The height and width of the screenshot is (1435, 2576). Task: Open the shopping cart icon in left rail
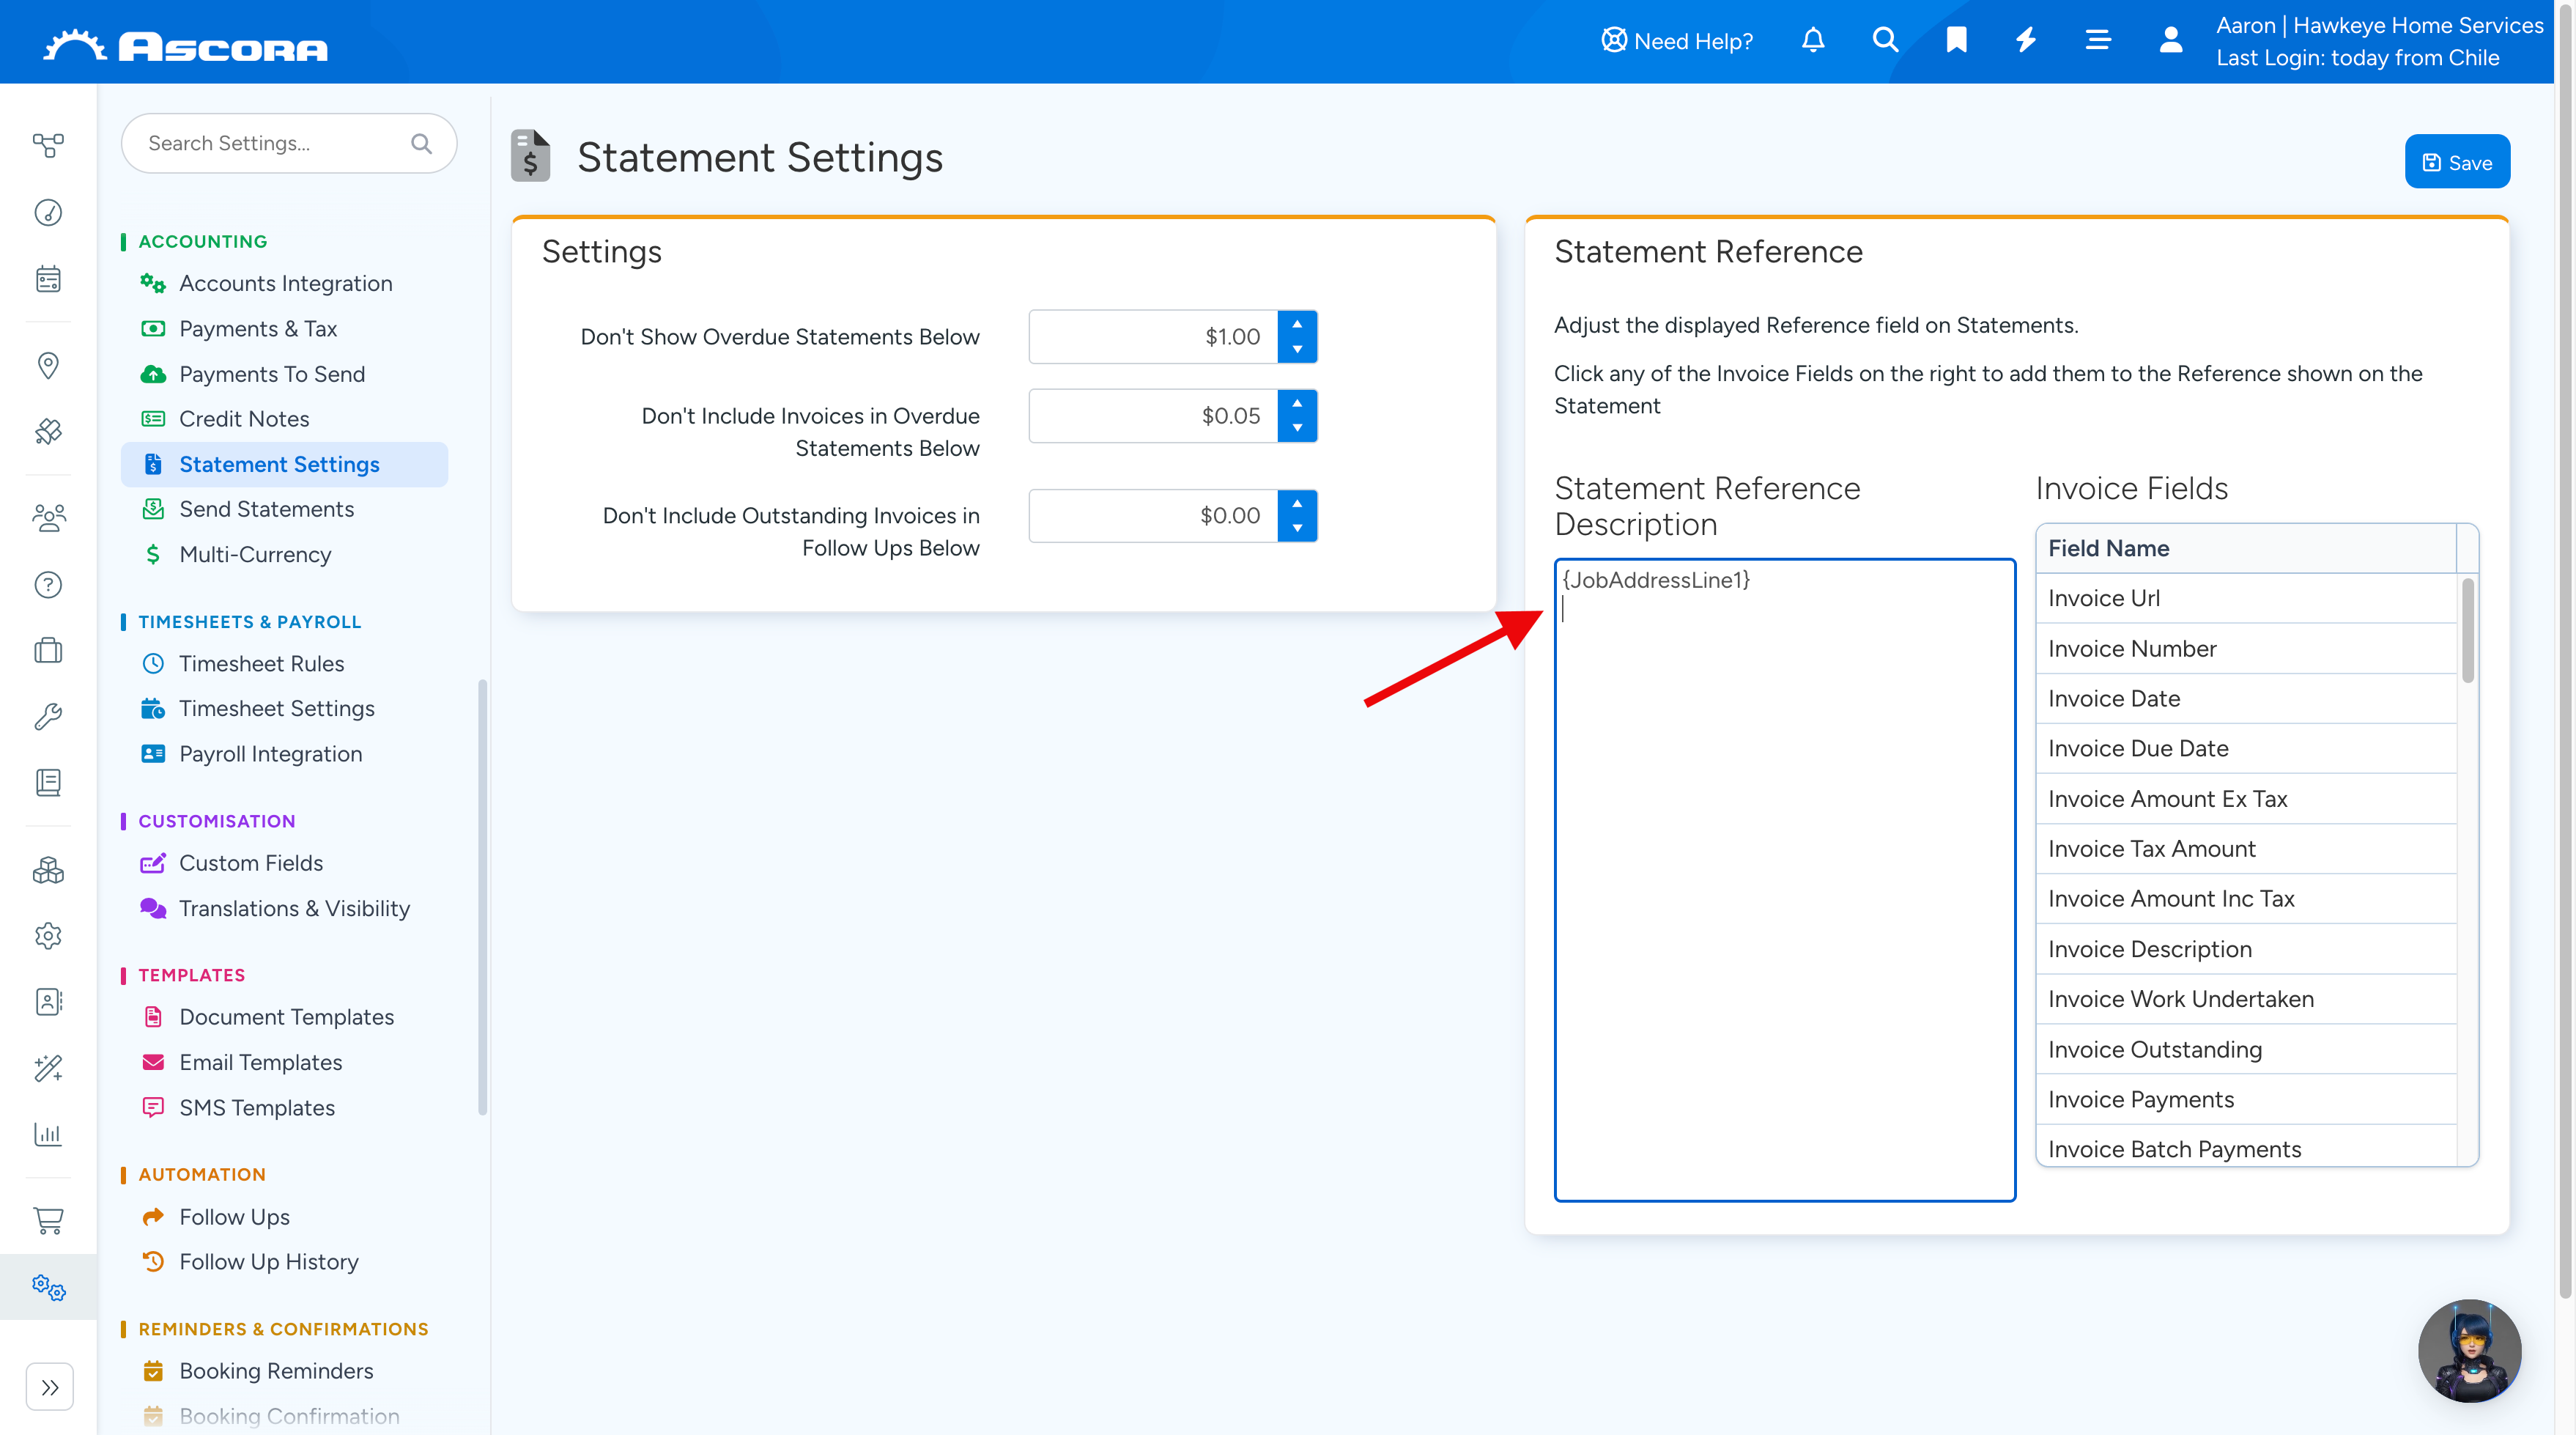[x=48, y=1220]
